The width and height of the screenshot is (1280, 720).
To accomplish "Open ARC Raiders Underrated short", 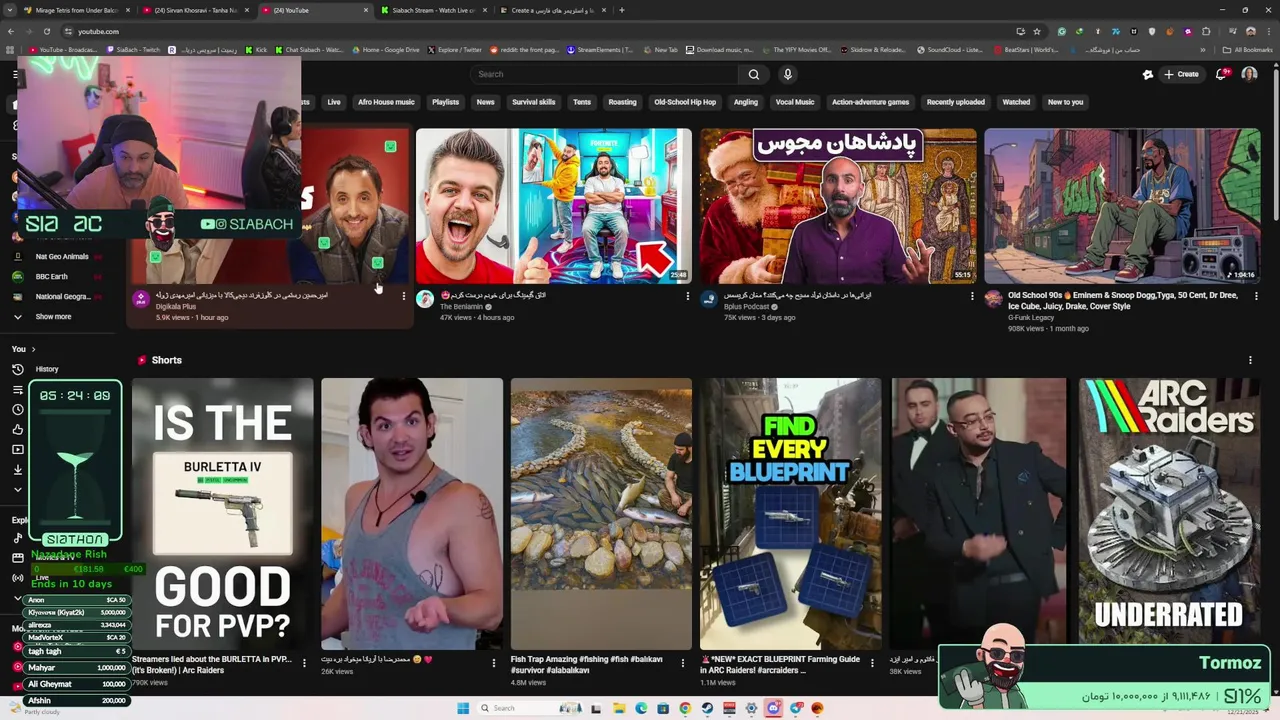I will click(1169, 514).
